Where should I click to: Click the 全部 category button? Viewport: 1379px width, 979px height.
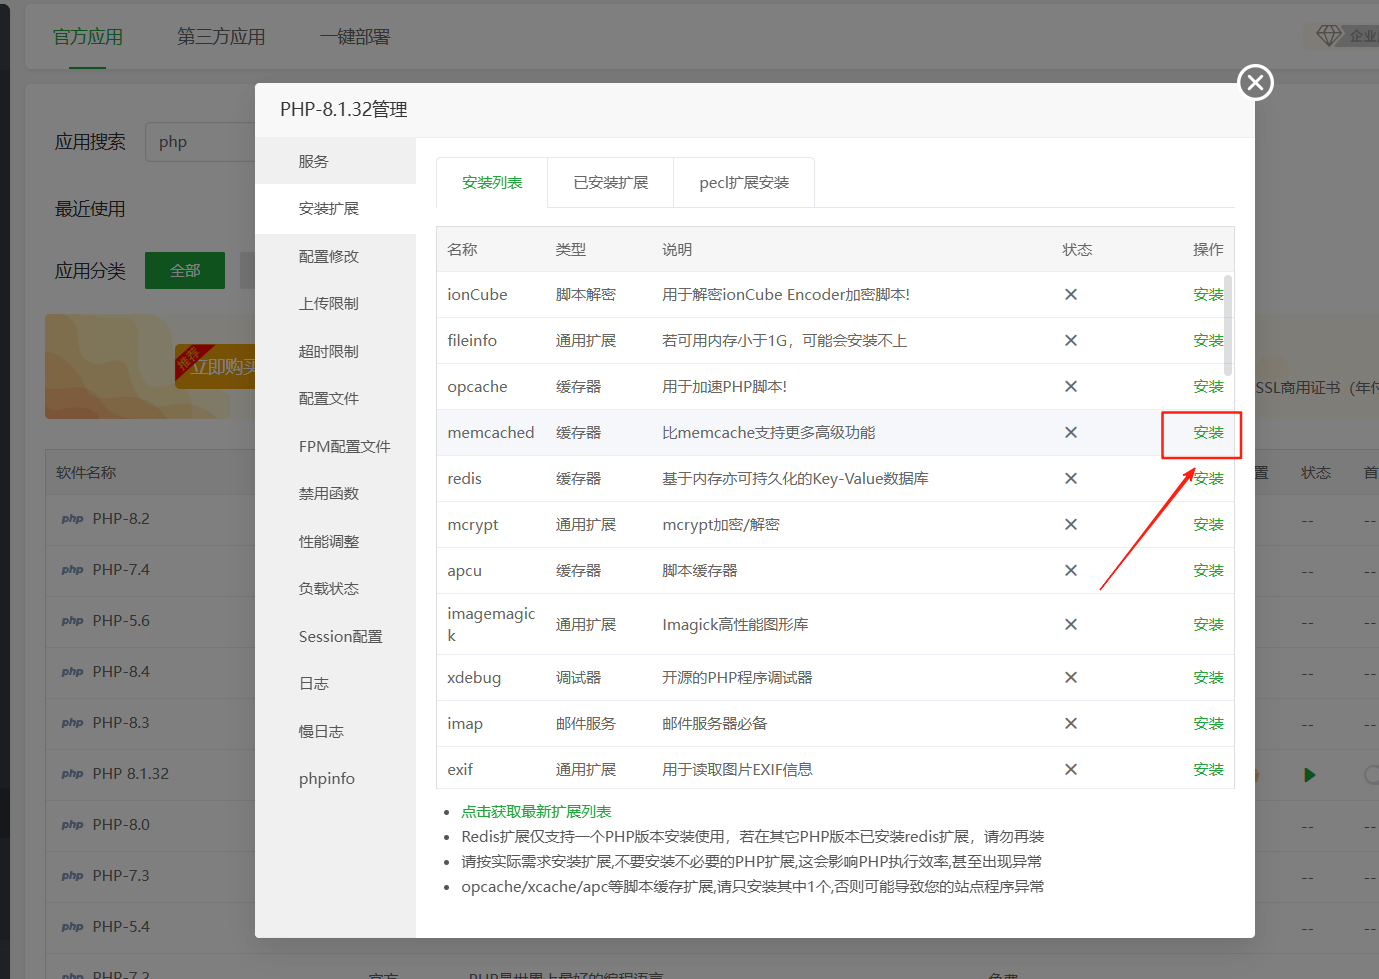185,270
